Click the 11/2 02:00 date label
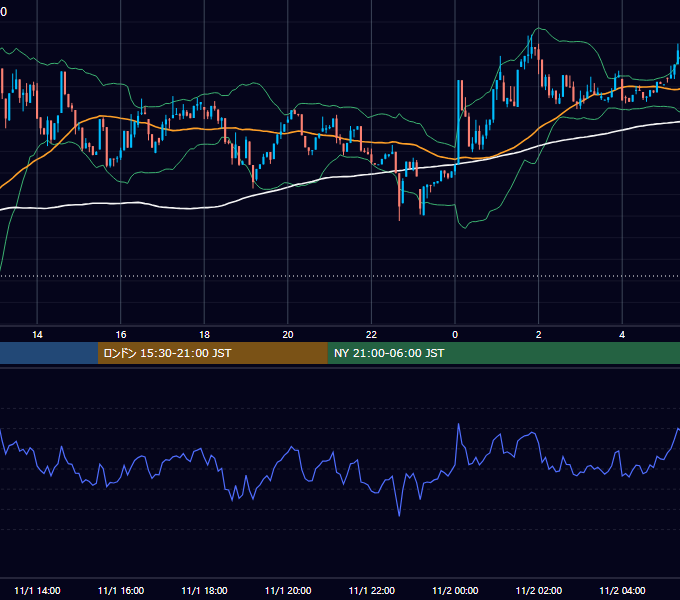Image resolution: width=680 pixels, height=600 pixels. tap(539, 590)
